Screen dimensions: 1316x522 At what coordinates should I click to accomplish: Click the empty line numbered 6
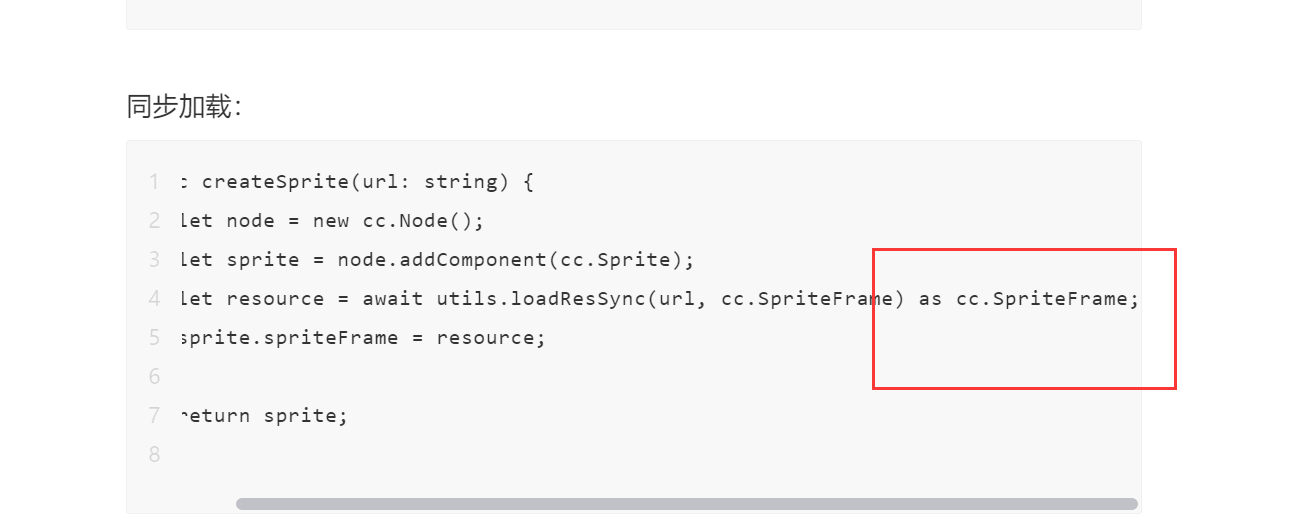tap(154, 377)
